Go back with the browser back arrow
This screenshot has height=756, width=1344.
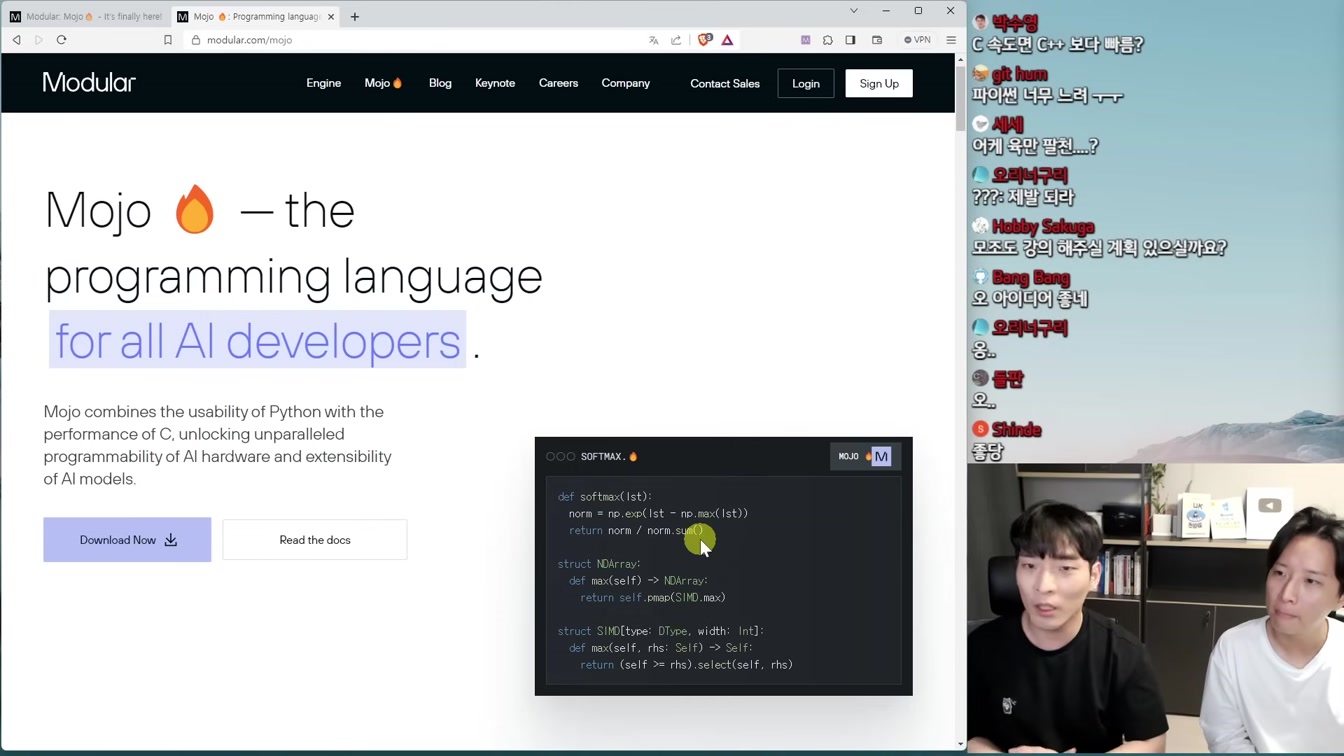[x=17, y=40]
